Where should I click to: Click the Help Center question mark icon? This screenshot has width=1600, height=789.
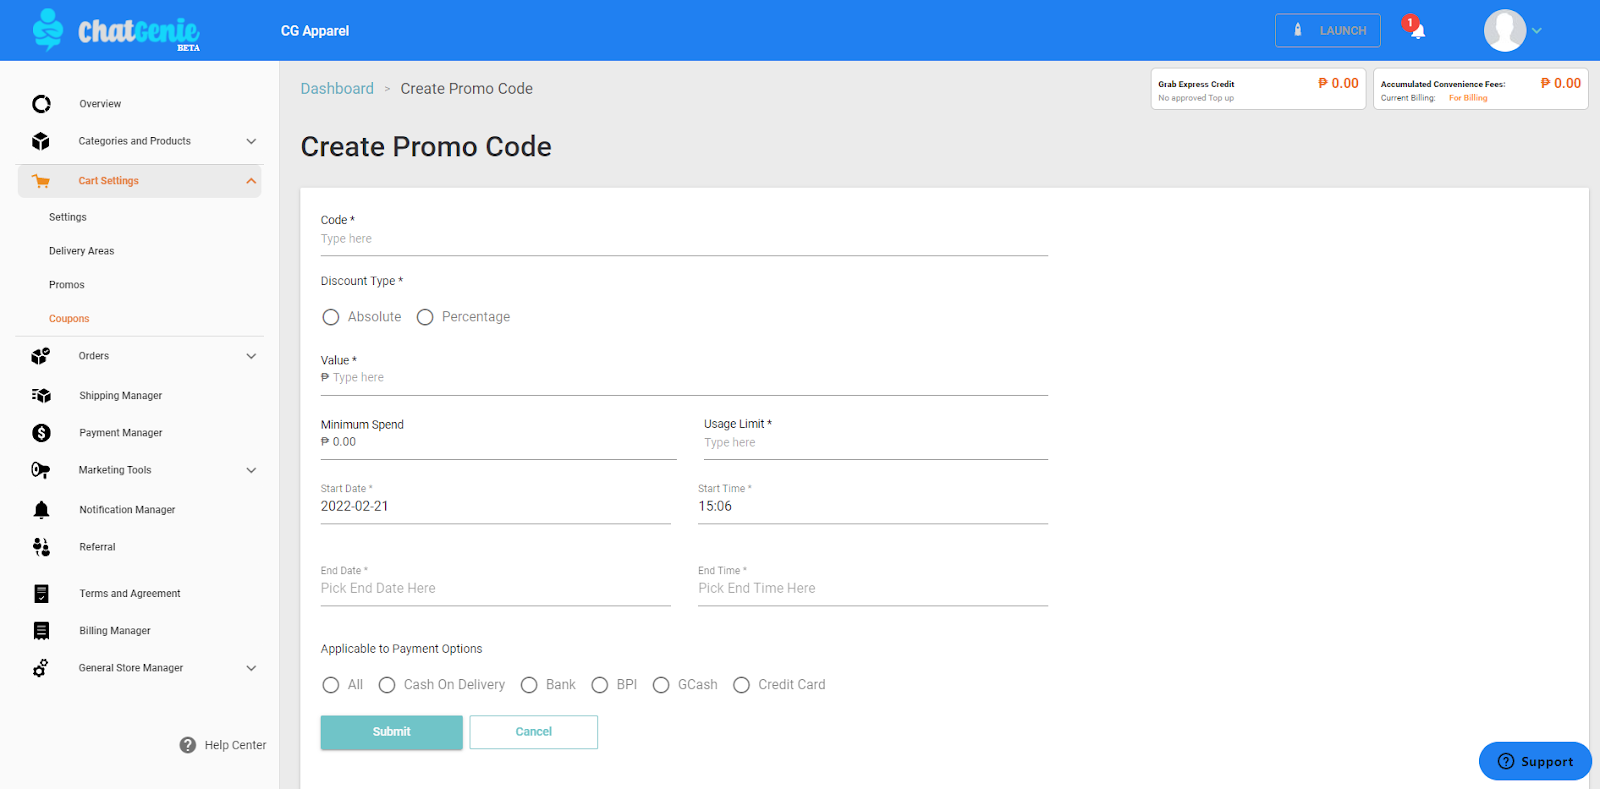click(x=188, y=745)
